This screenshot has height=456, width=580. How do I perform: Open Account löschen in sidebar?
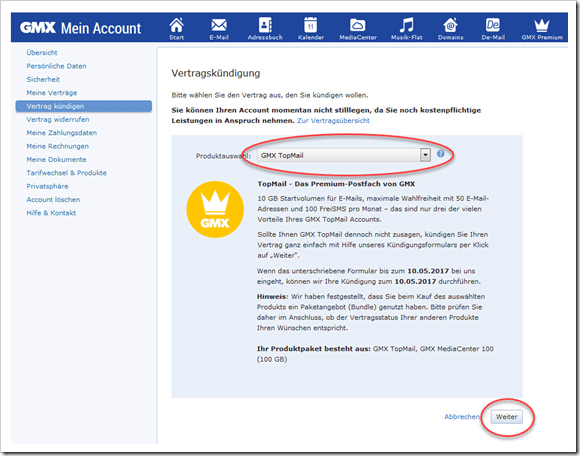[53, 199]
